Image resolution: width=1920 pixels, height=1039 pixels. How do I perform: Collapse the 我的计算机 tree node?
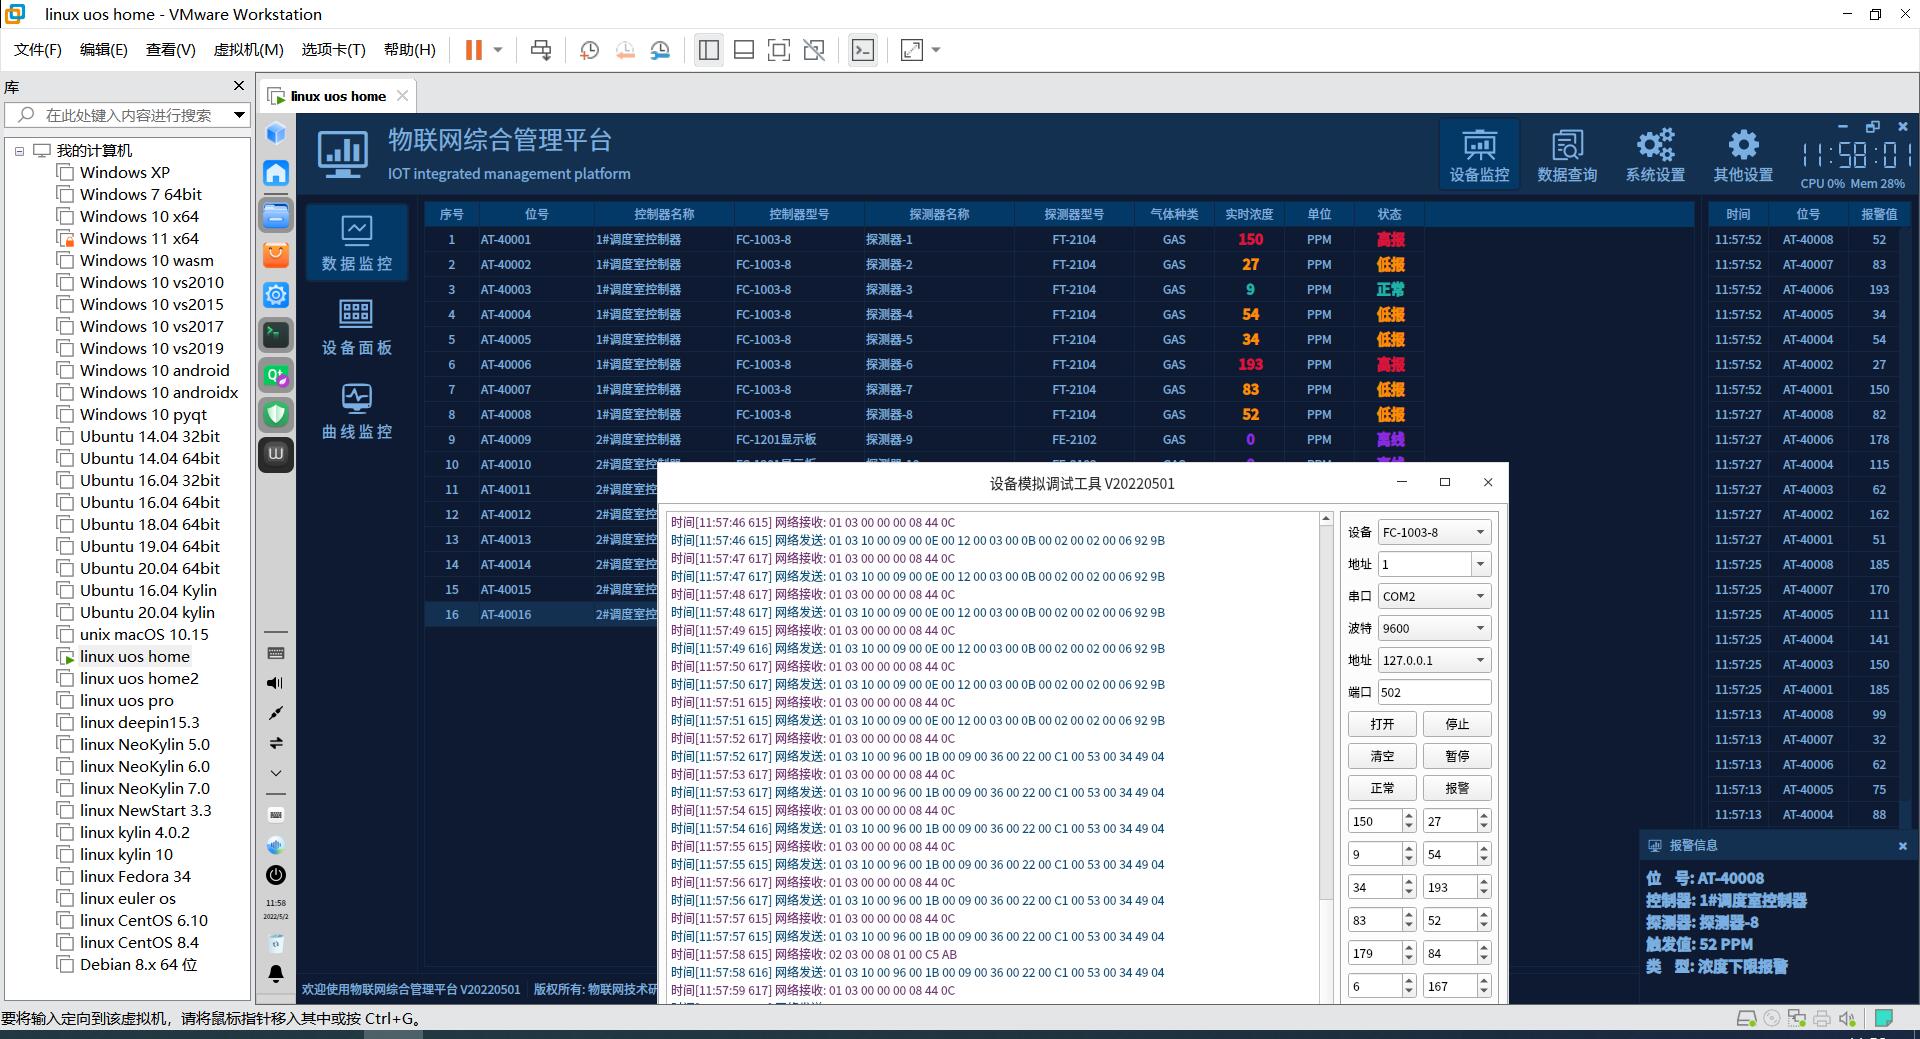tap(19, 151)
